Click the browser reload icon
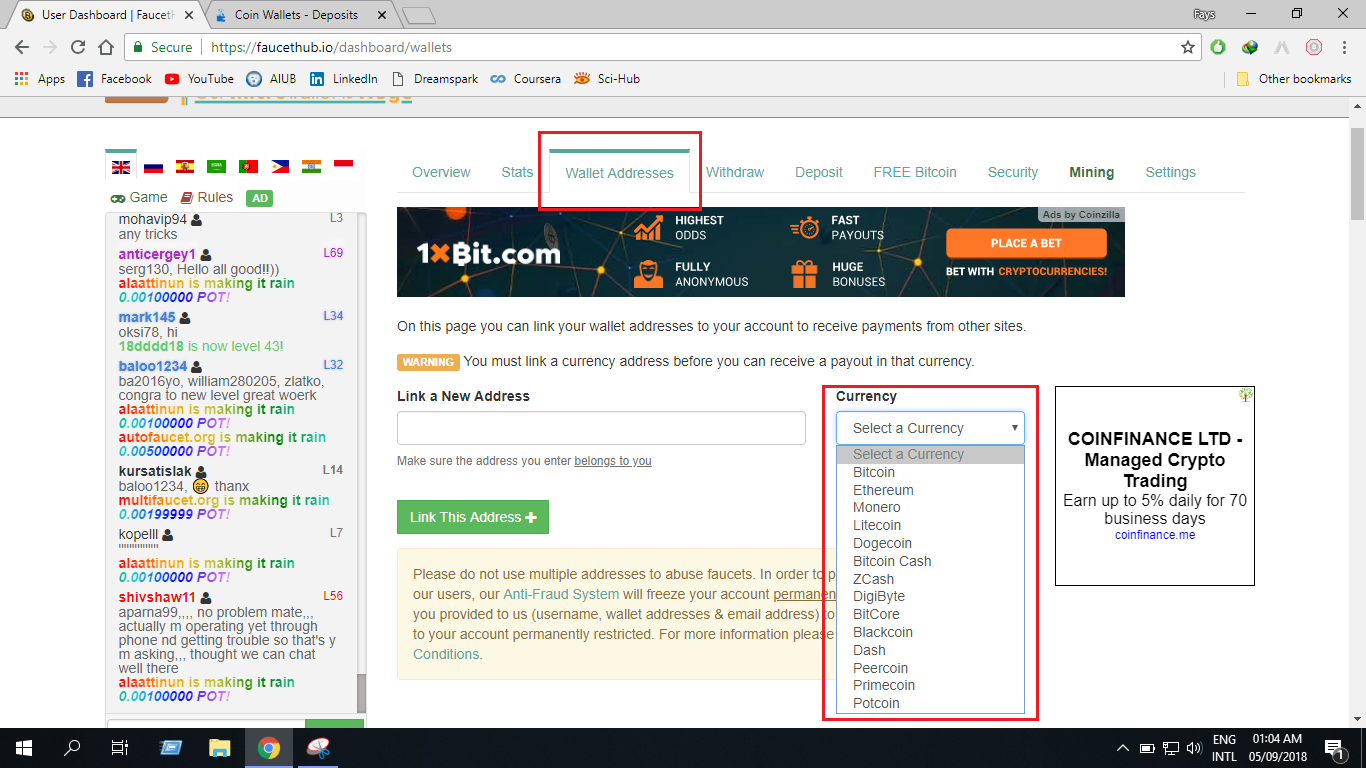This screenshot has width=1366, height=768. 78,47
